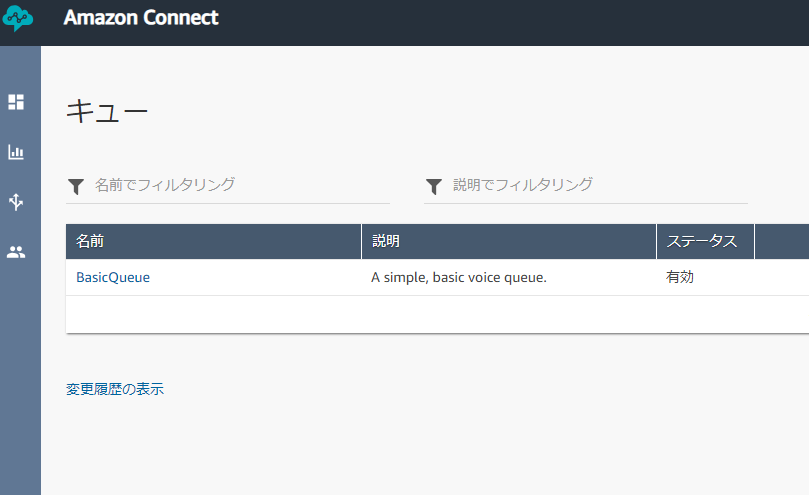Sort by the 説明 column header
The height and width of the screenshot is (495, 809).
[509, 241]
